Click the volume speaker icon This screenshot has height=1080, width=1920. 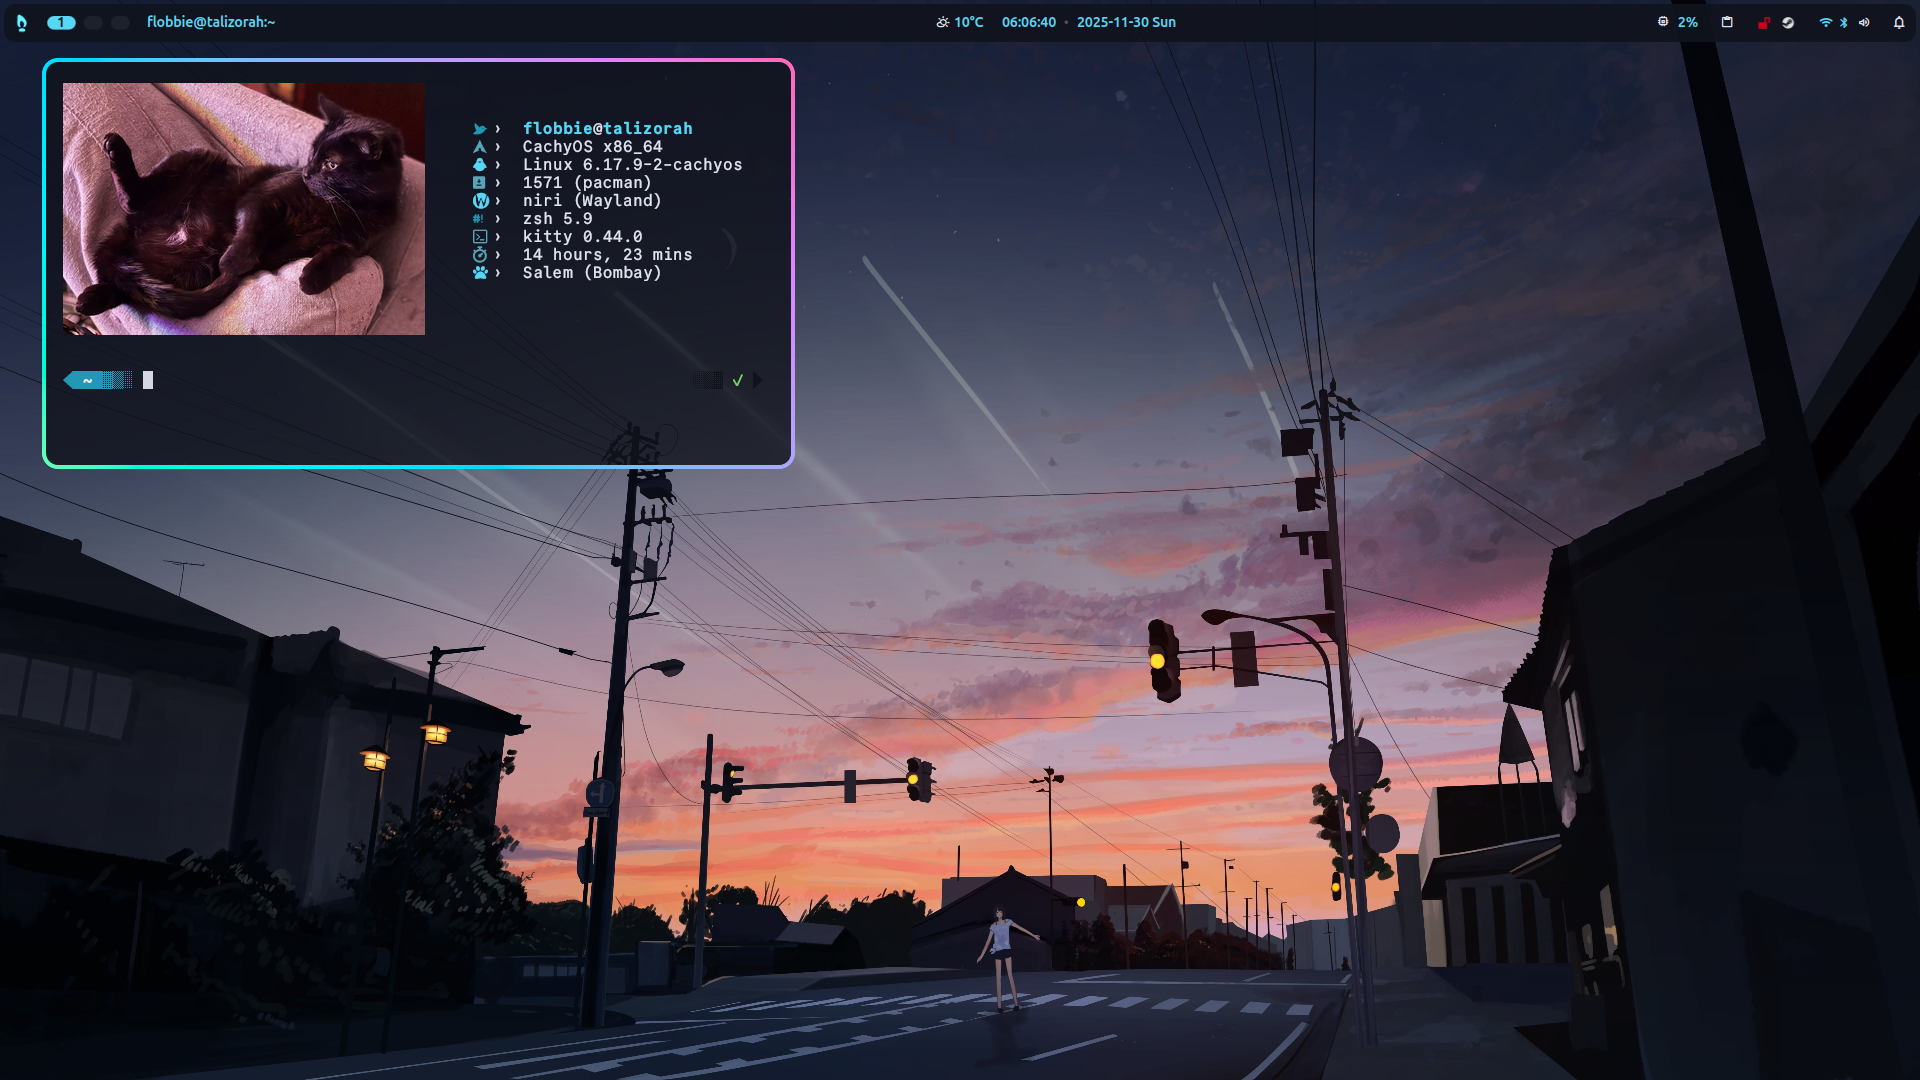pos(1864,22)
